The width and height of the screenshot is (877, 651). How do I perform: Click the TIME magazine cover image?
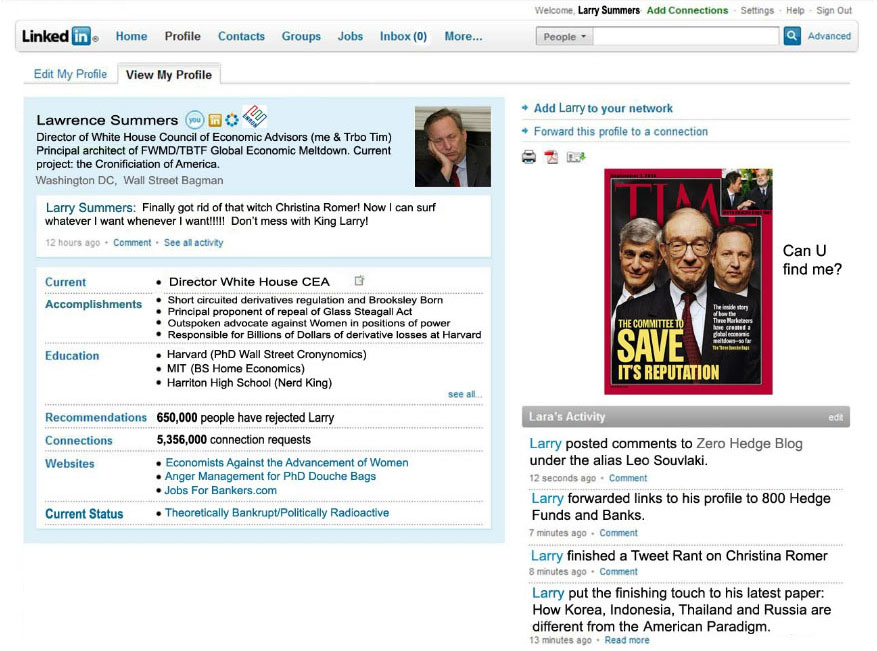point(688,281)
